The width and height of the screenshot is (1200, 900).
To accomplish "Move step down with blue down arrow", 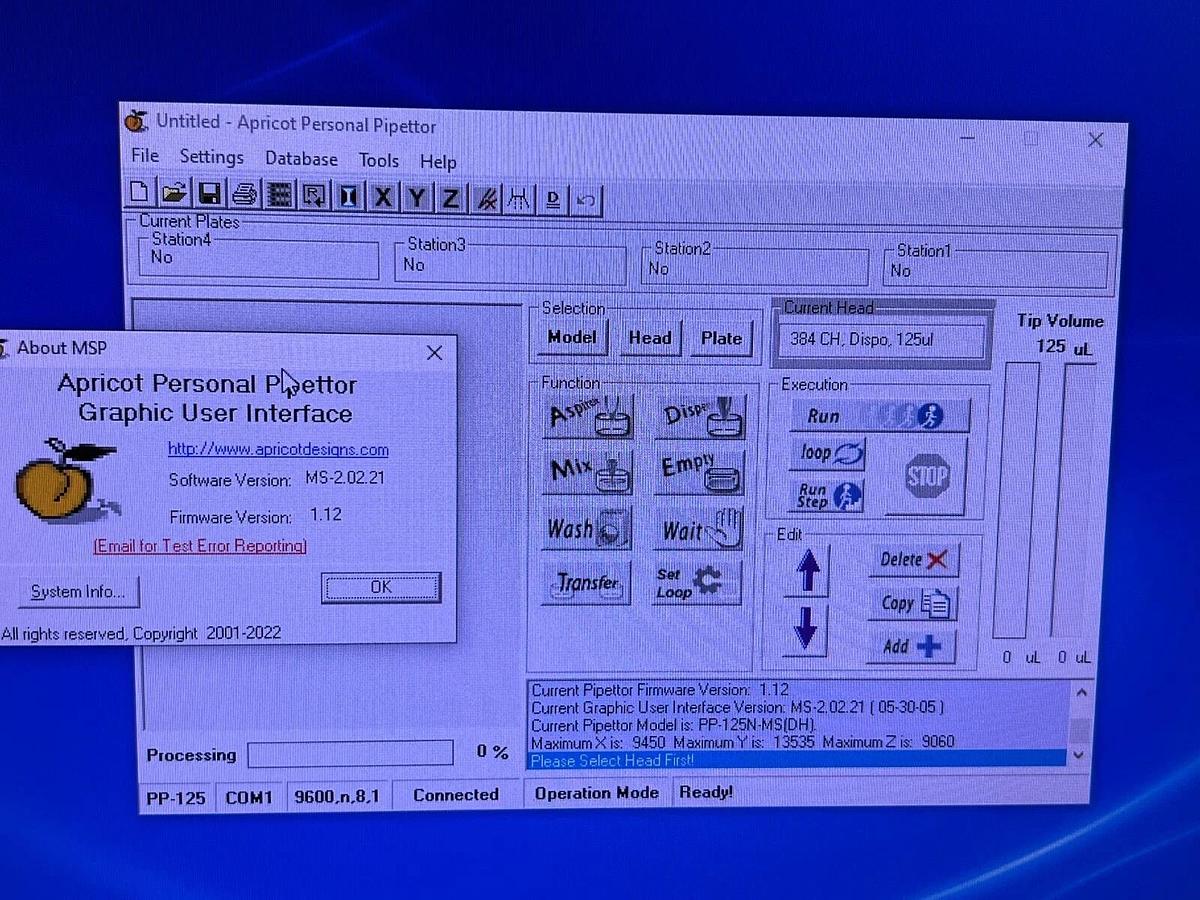I will click(x=805, y=630).
